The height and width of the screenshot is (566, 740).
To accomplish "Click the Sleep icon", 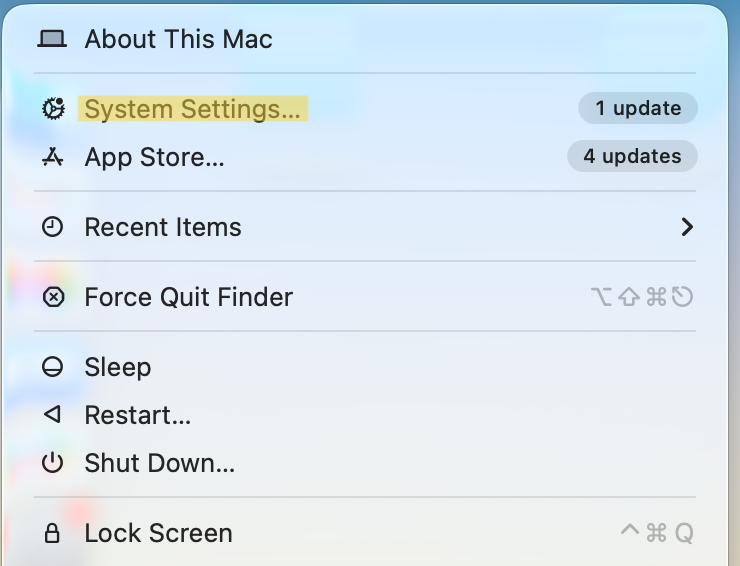I will (x=52, y=367).
